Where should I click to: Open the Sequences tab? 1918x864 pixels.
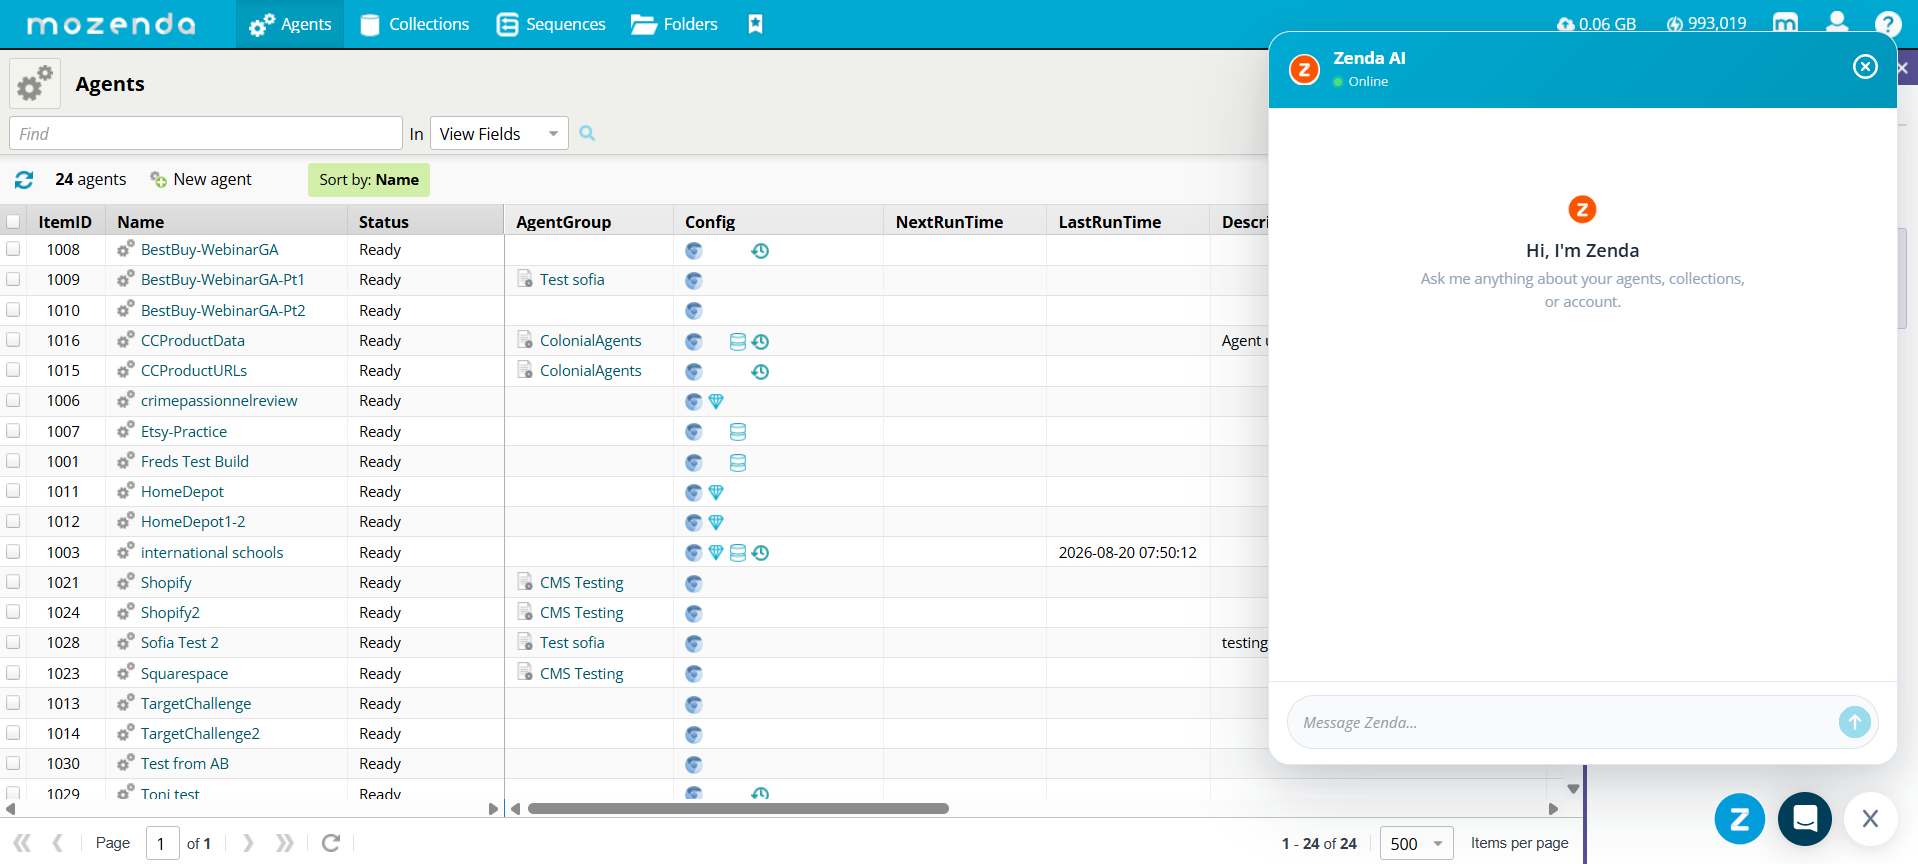coord(551,24)
